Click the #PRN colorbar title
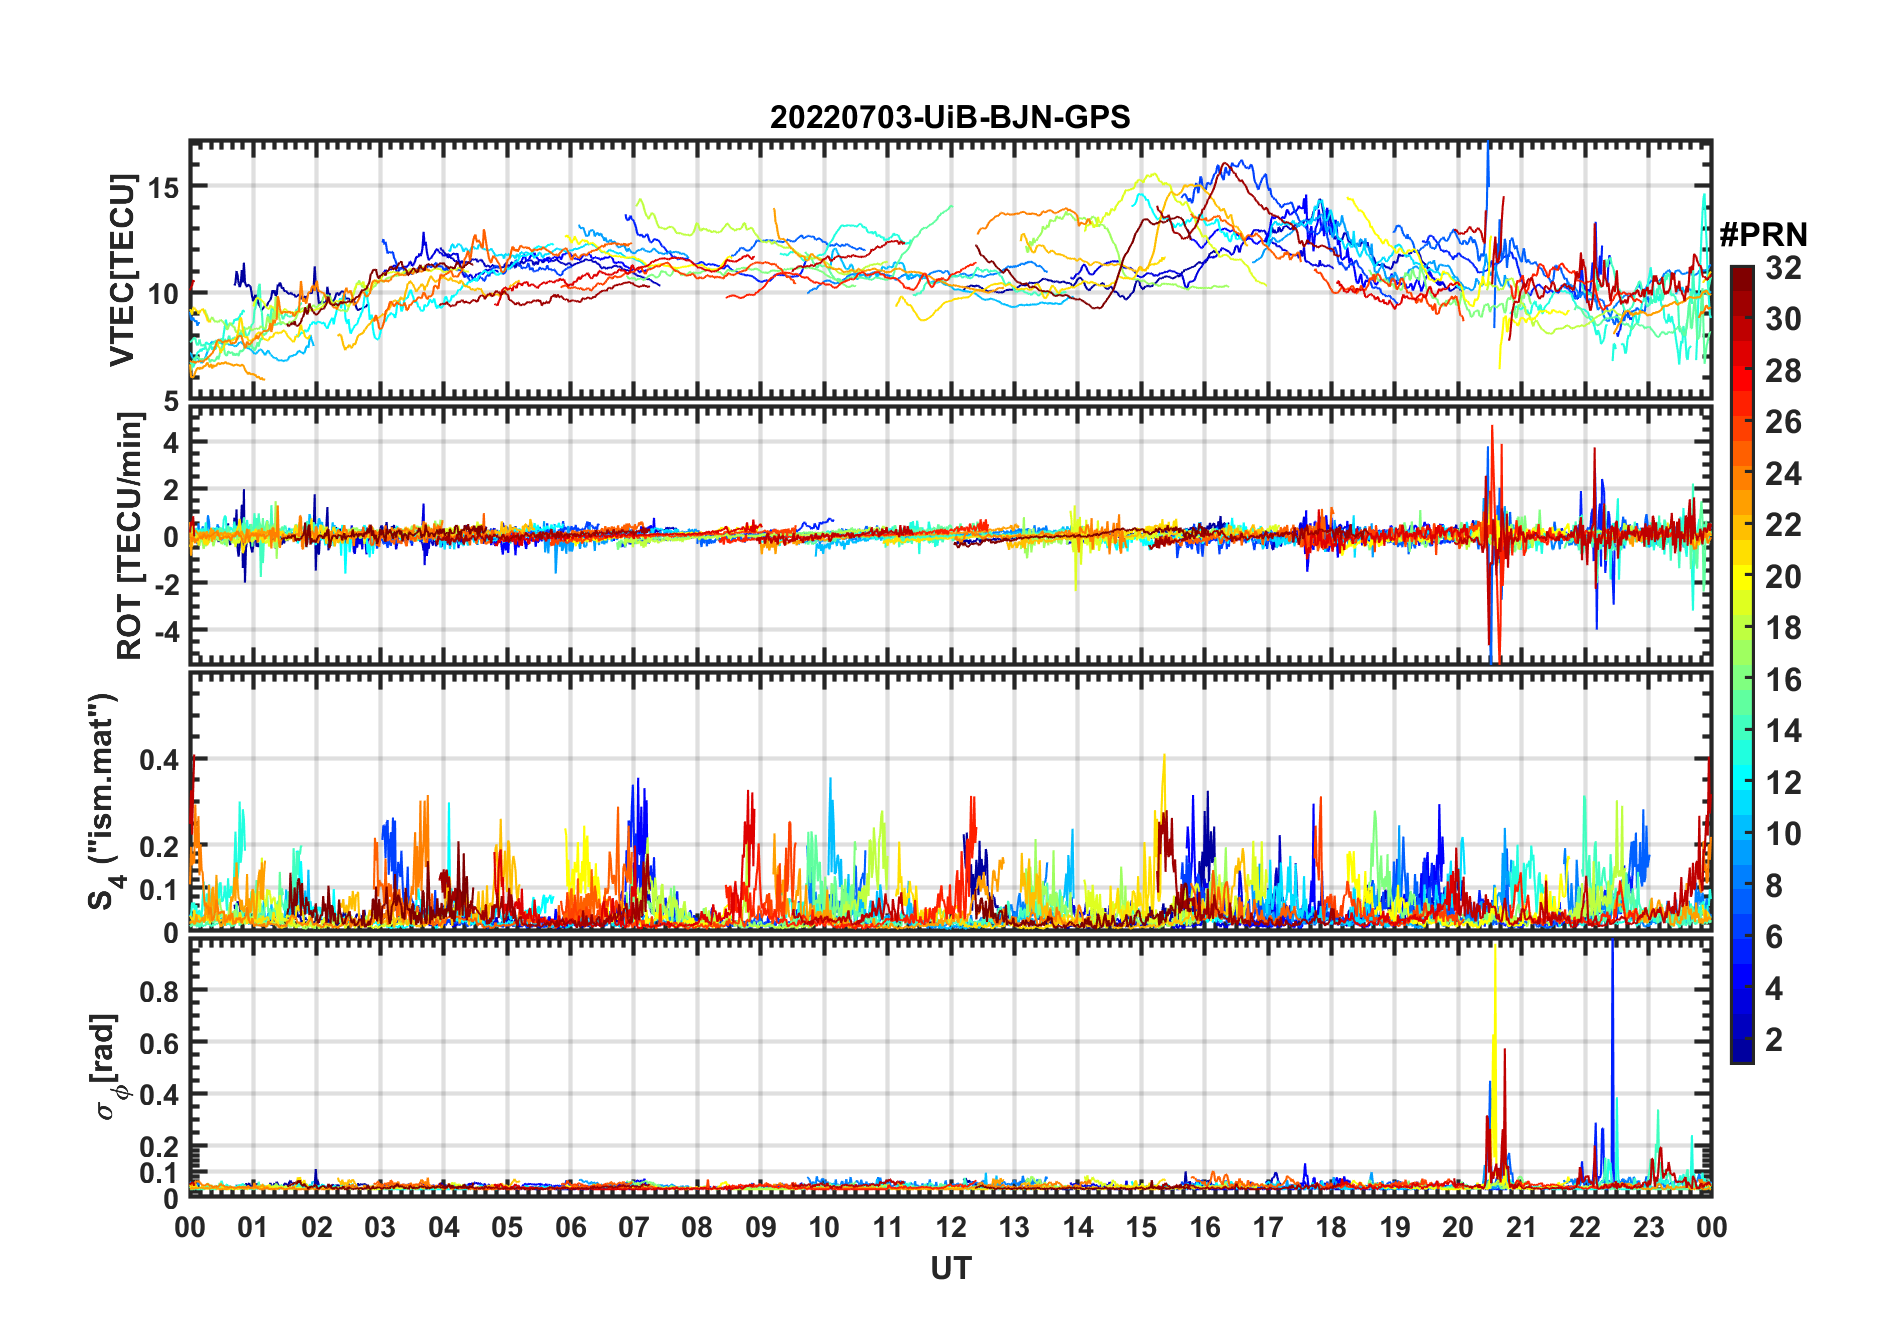This screenshot has width=1902, height=1330. click(1763, 235)
